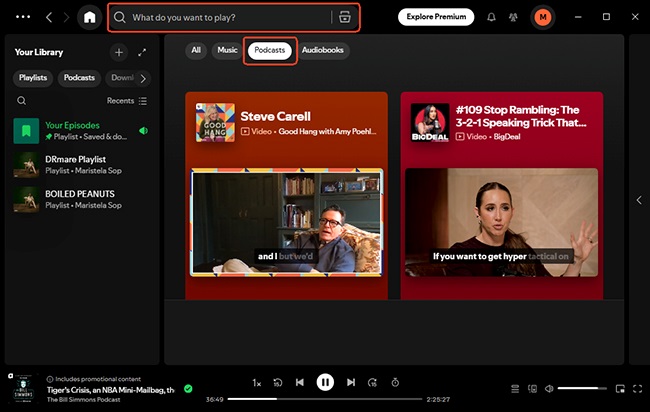
Task: Select the Music filter tab
Action: click(227, 51)
